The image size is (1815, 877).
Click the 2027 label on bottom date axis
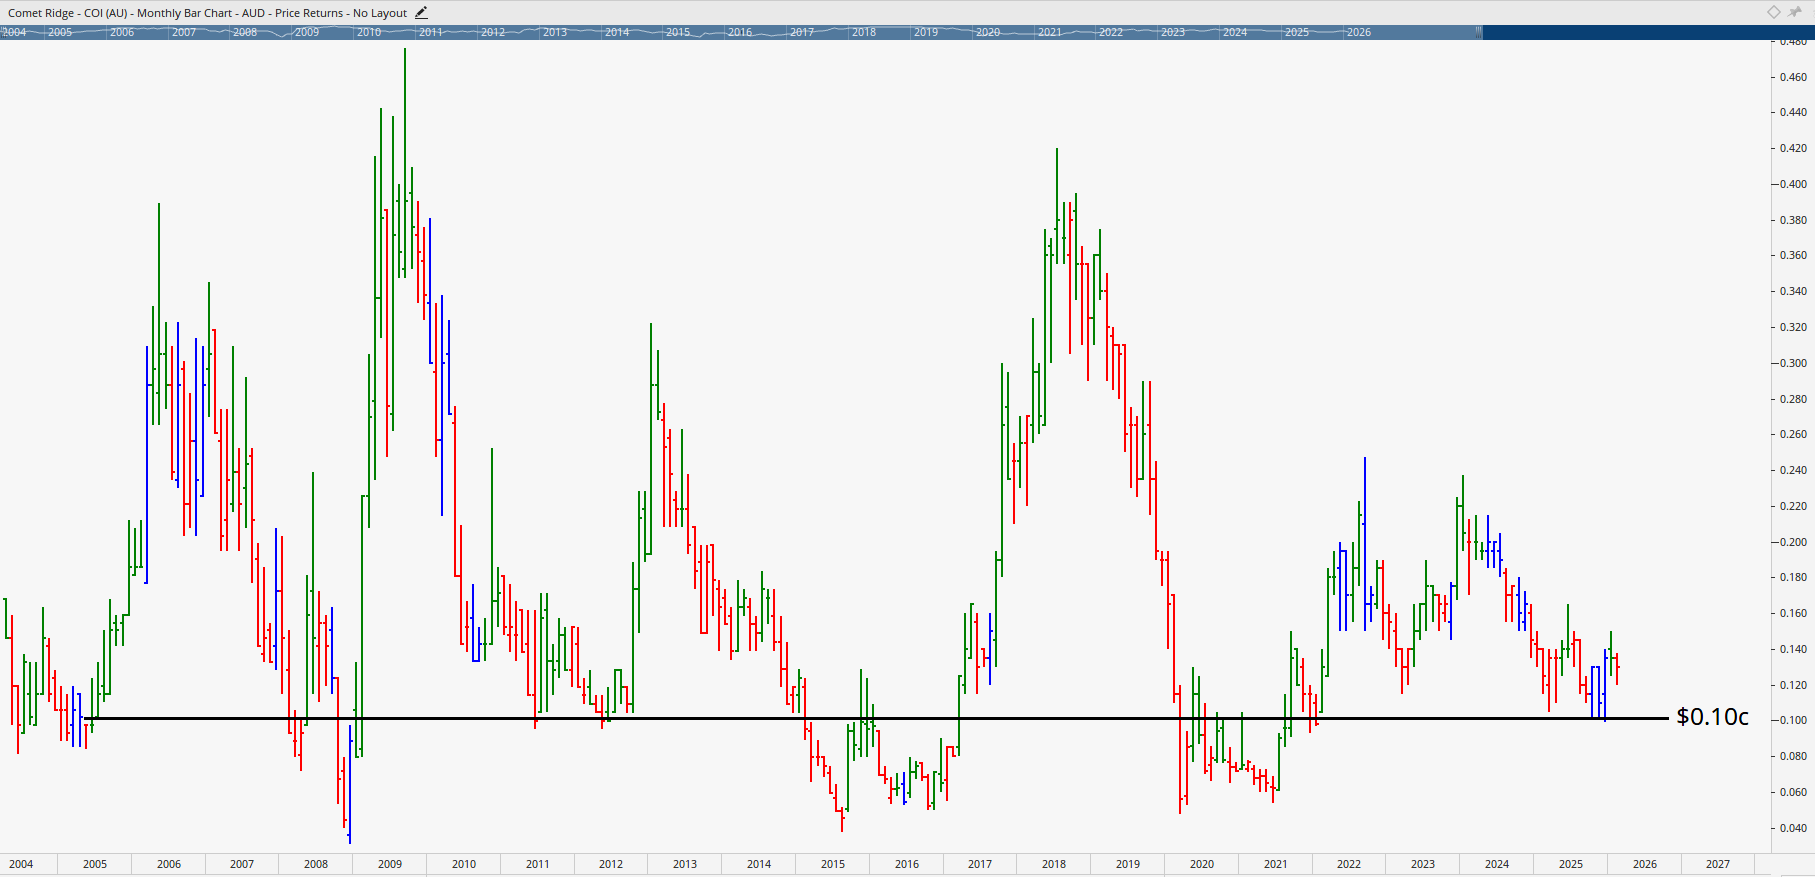click(1718, 864)
